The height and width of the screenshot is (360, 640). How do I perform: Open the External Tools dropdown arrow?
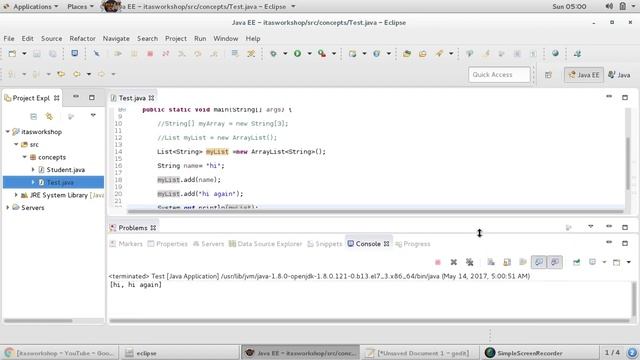click(x=334, y=53)
